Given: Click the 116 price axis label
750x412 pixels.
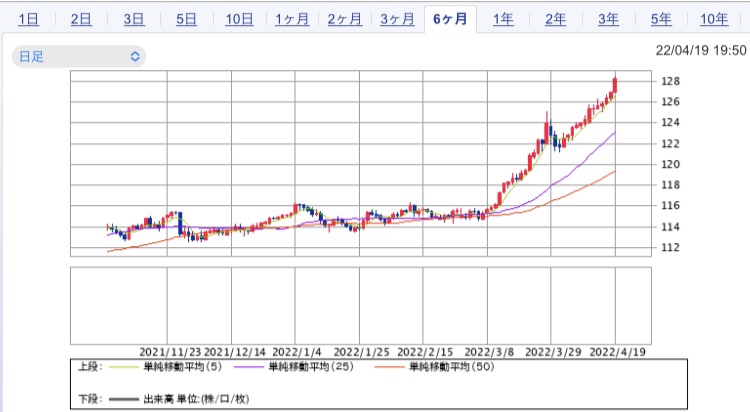Looking at the screenshot, I should tap(670, 205).
